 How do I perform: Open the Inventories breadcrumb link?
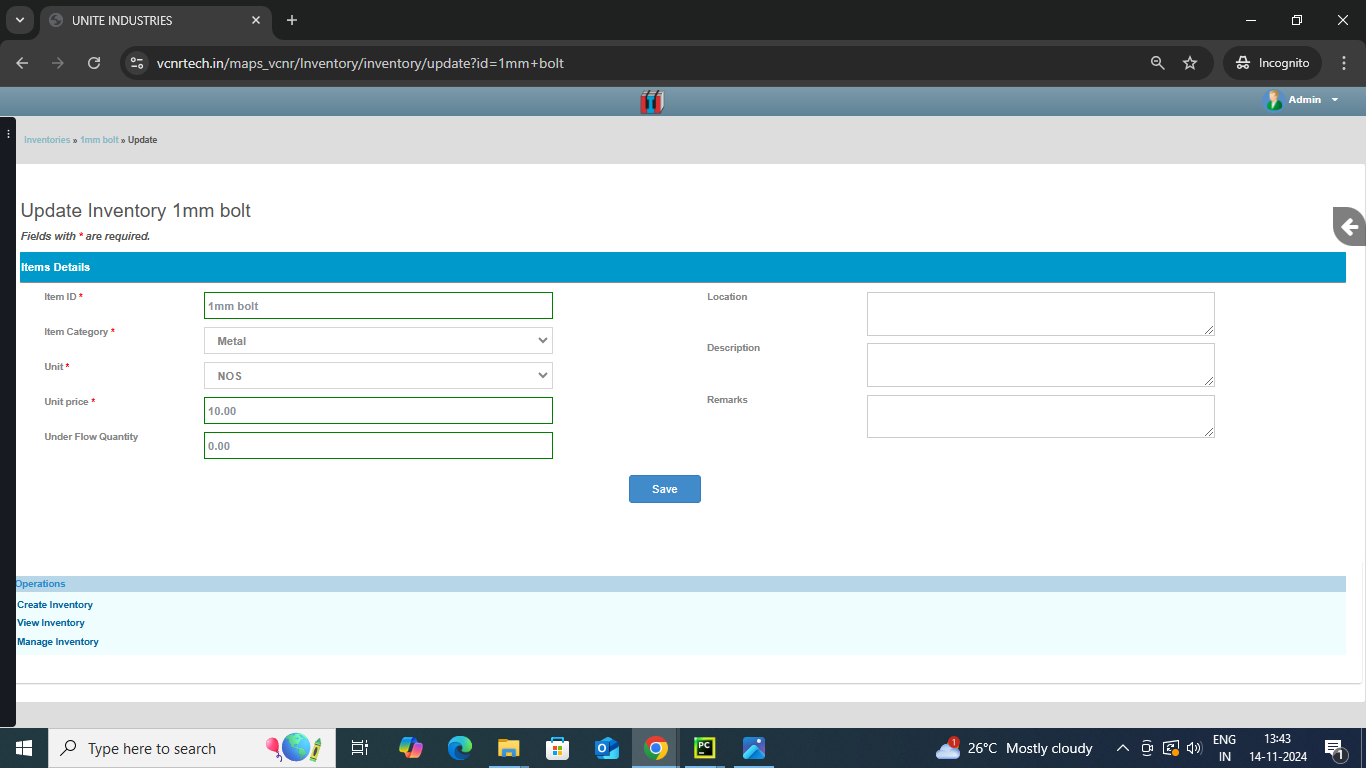point(47,140)
